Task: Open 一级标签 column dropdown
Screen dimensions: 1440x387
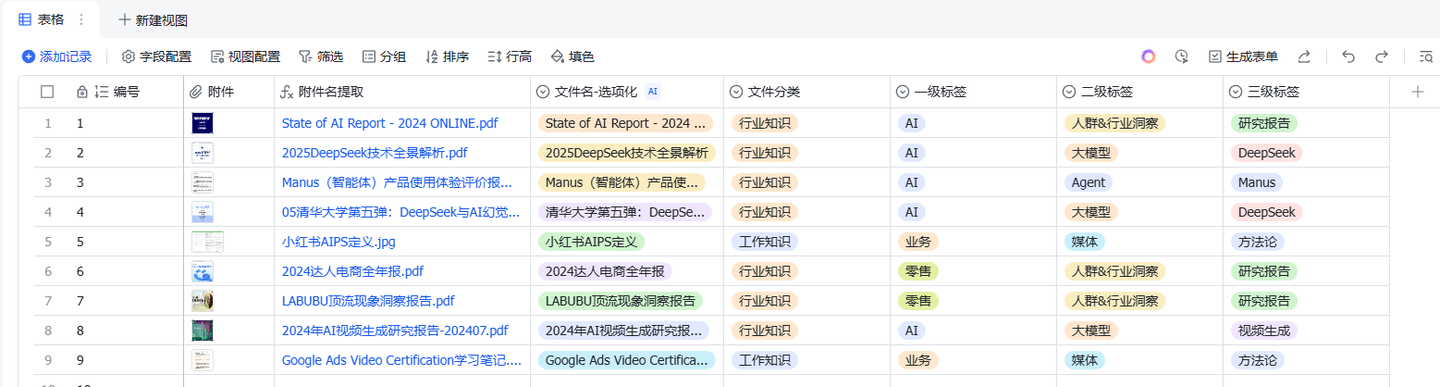Action: coord(902,92)
